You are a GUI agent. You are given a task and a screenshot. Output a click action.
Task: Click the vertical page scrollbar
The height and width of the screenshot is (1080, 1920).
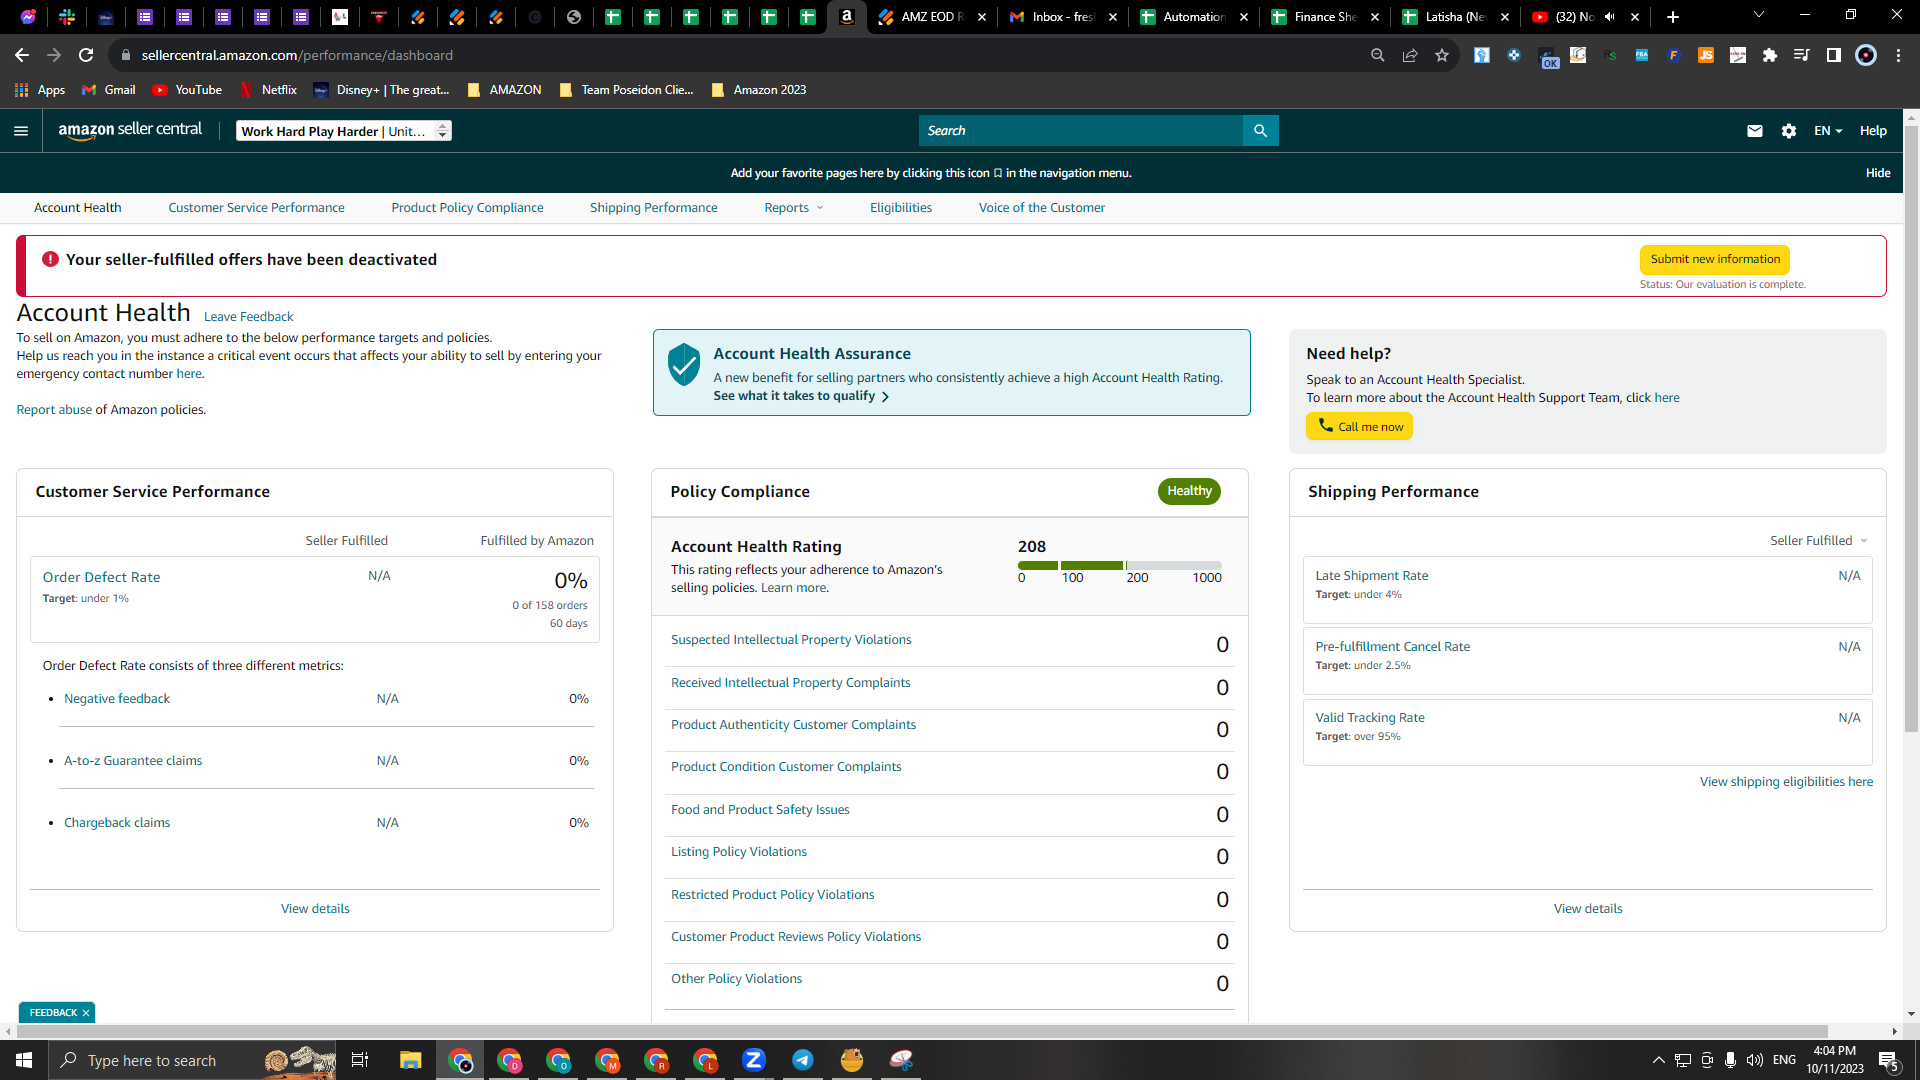coord(1911,430)
